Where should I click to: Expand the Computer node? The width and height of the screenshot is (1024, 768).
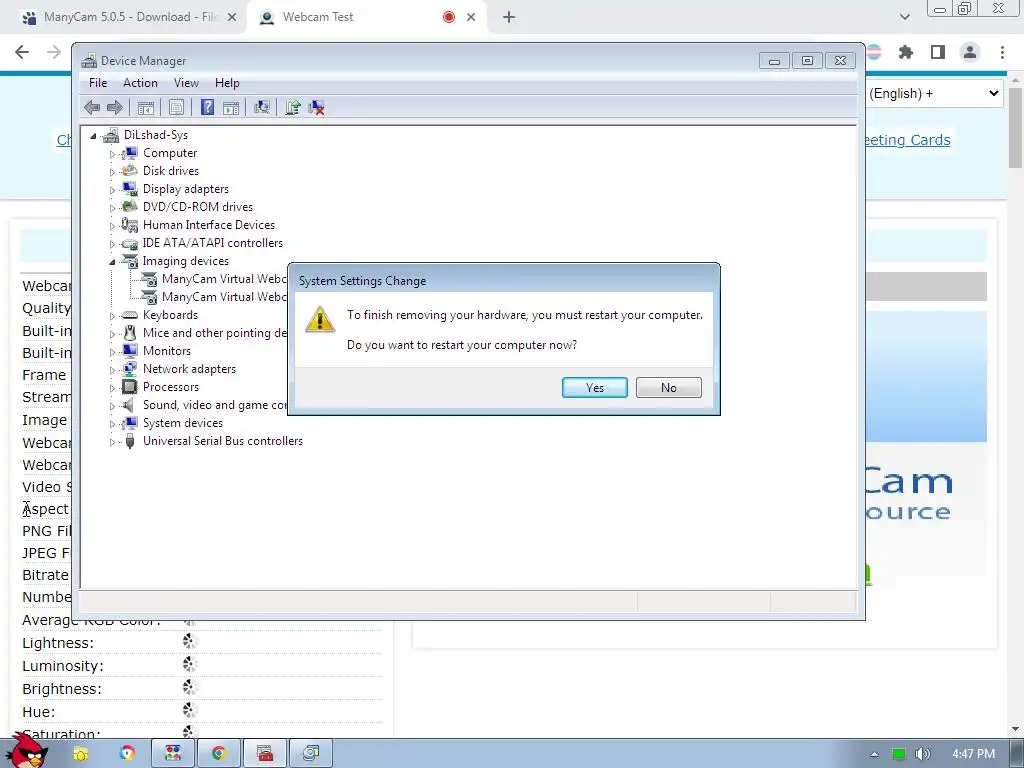point(112,154)
